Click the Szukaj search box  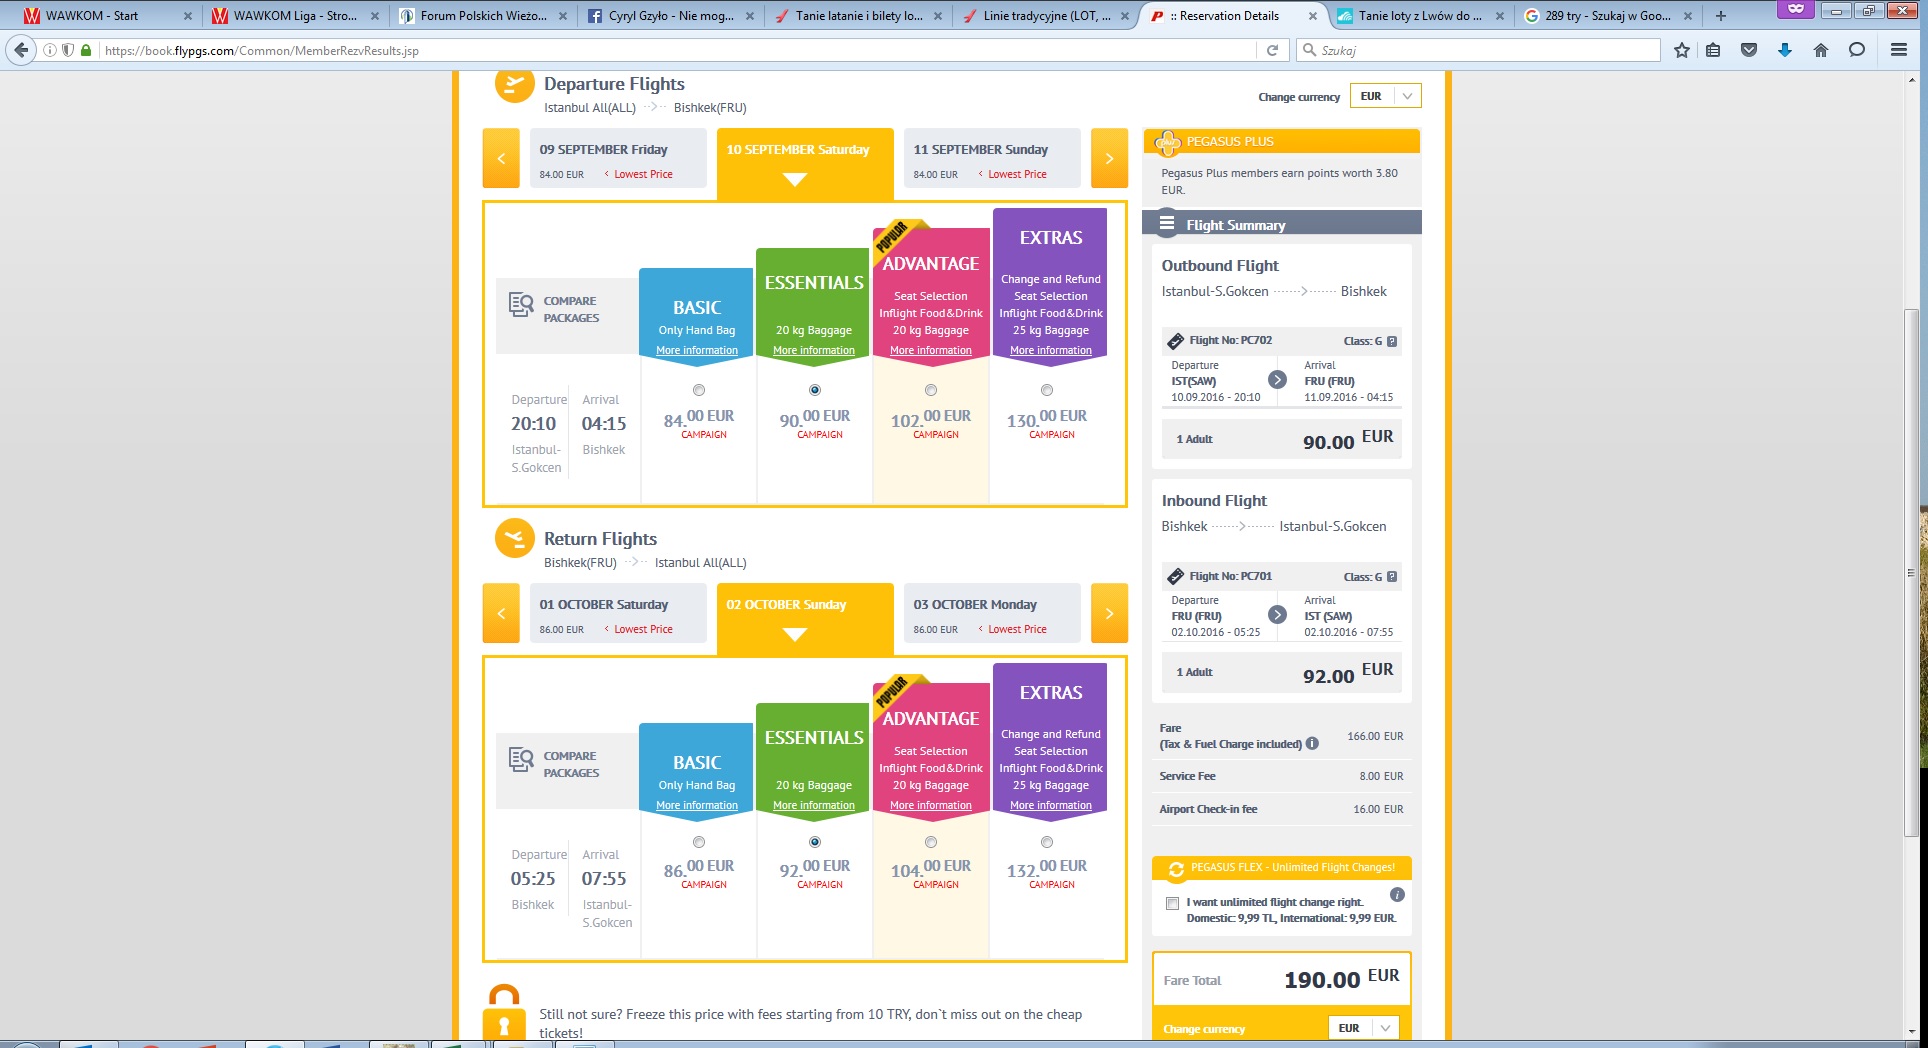[x=1478, y=50]
